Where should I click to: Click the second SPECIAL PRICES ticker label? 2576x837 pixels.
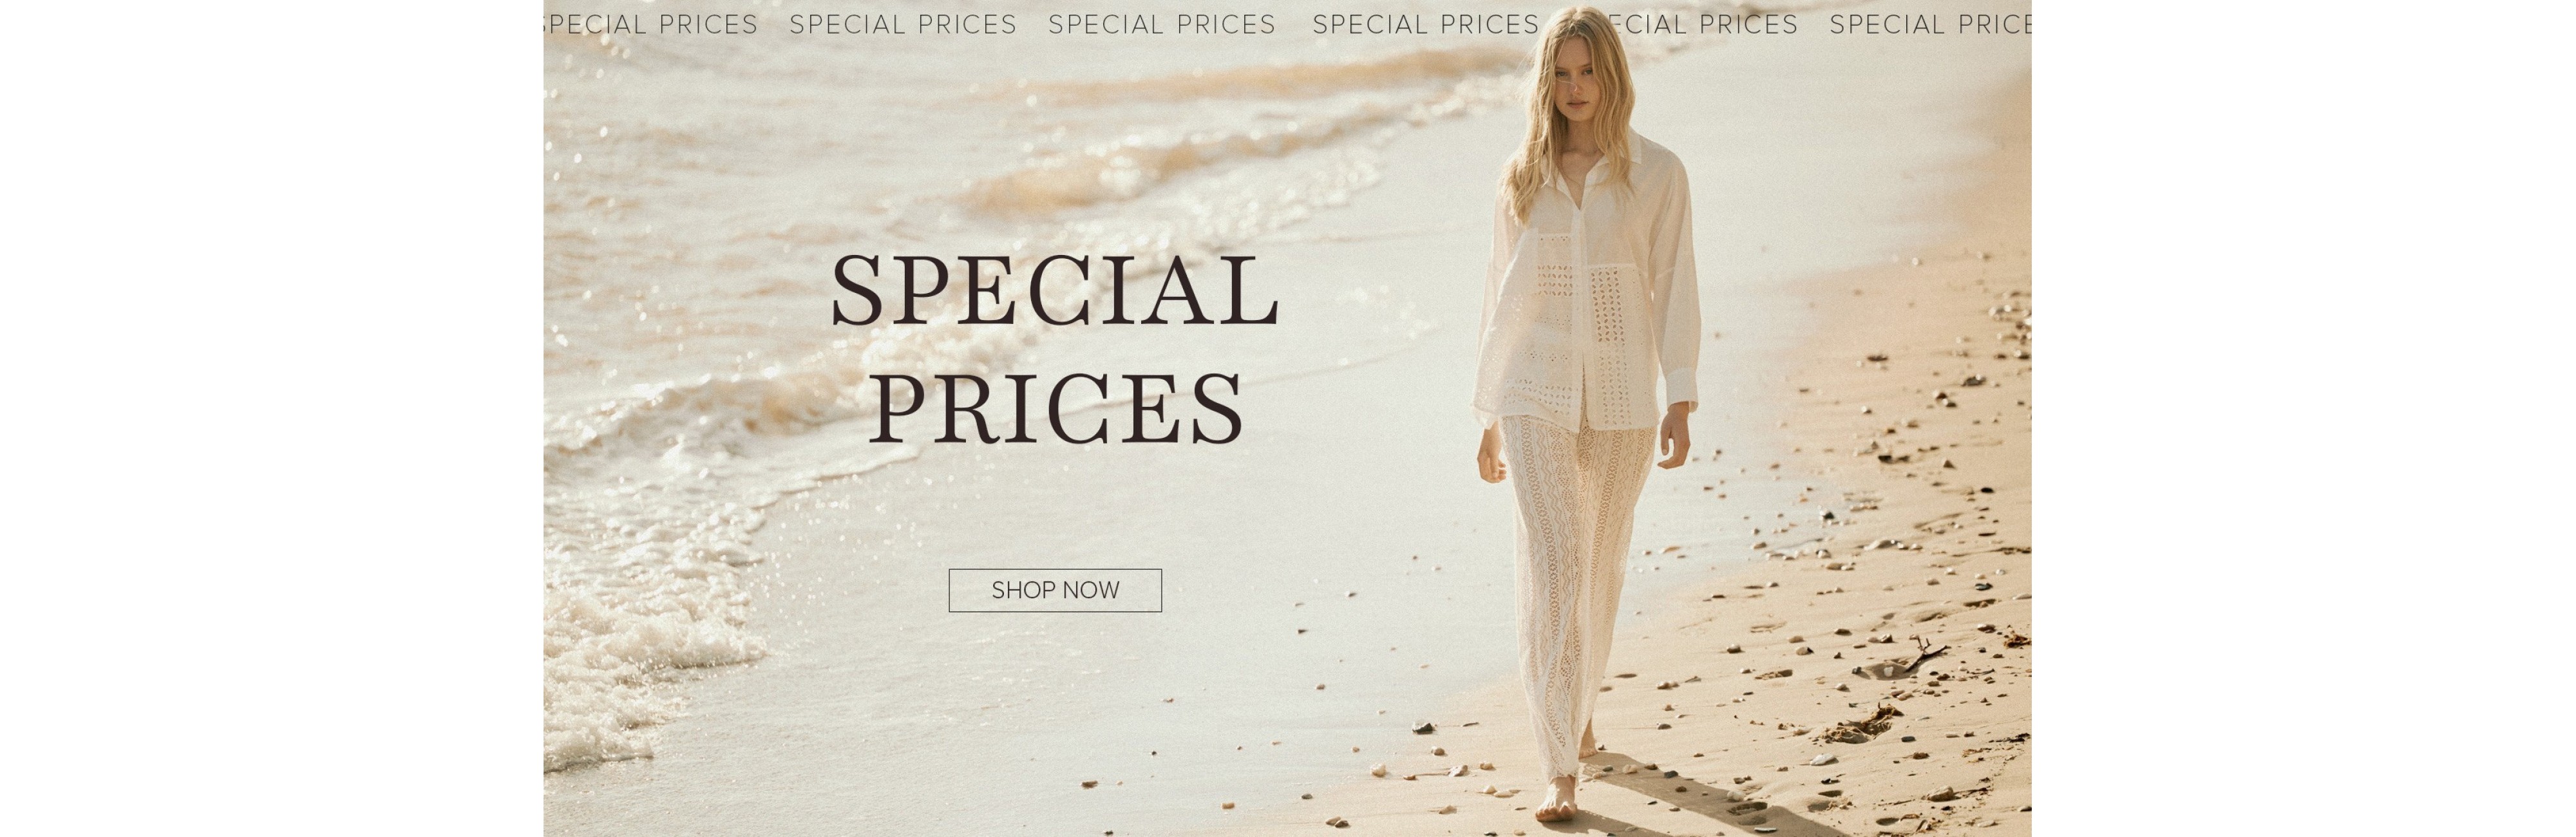tap(903, 24)
